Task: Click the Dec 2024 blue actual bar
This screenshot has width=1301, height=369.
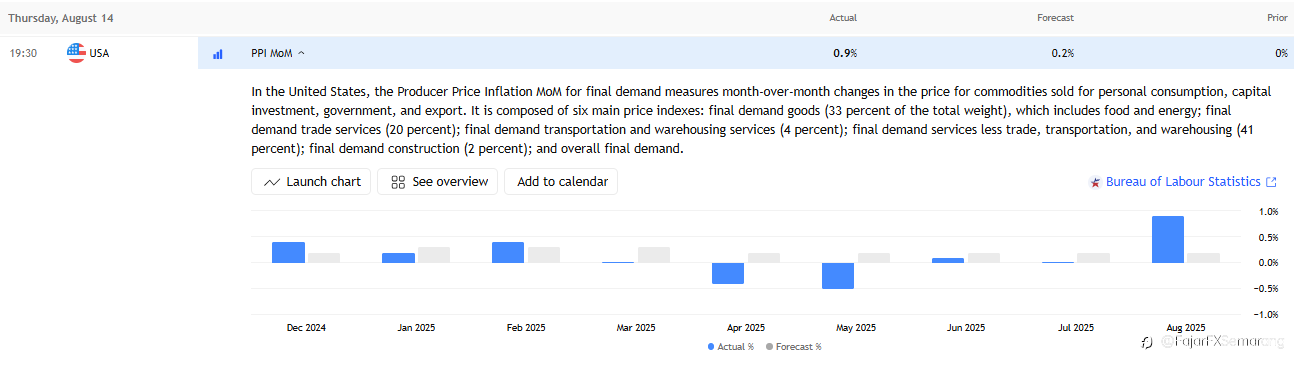Action: point(288,252)
